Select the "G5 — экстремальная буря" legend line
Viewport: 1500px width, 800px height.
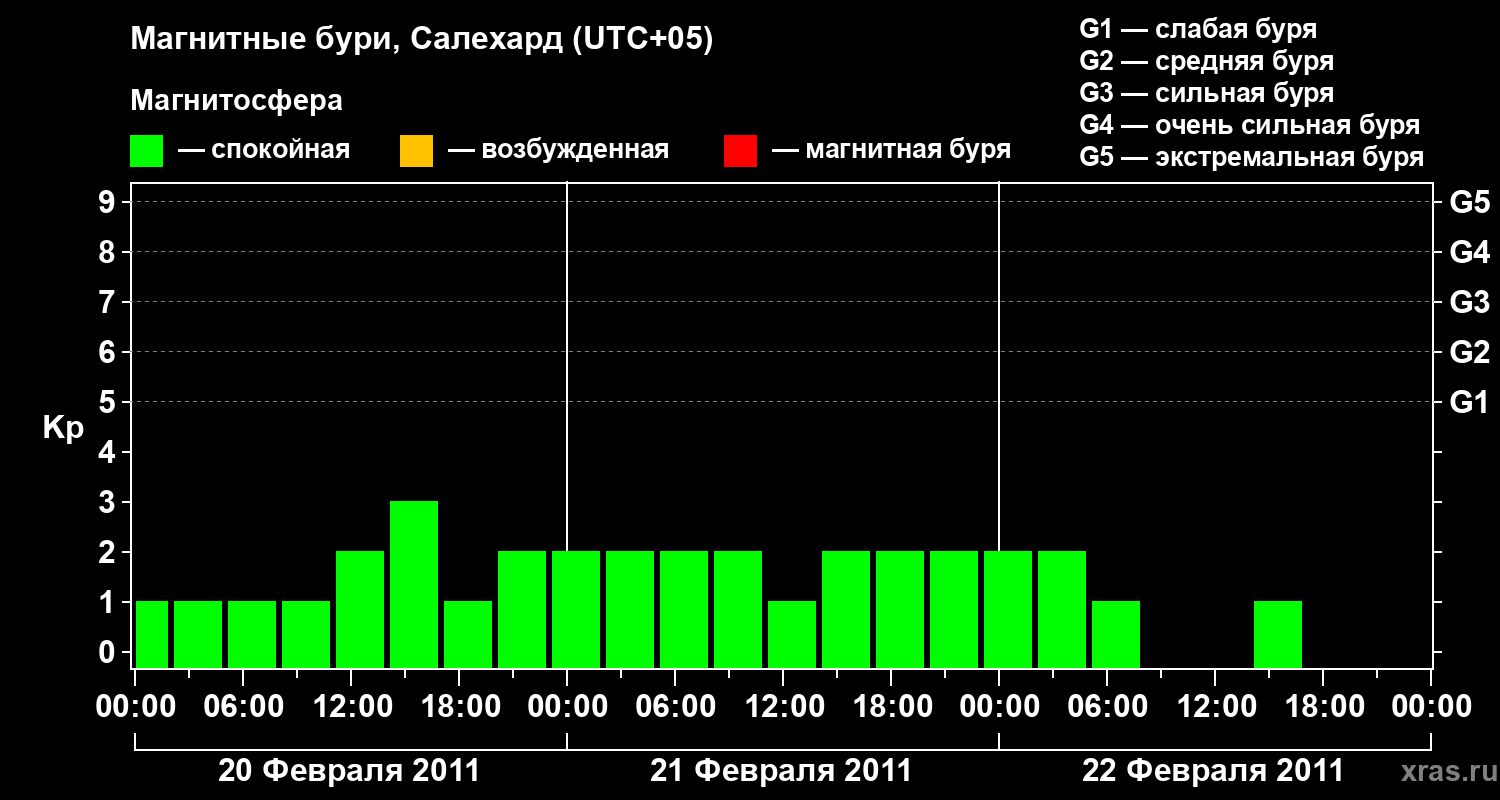tap(1252, 157)
